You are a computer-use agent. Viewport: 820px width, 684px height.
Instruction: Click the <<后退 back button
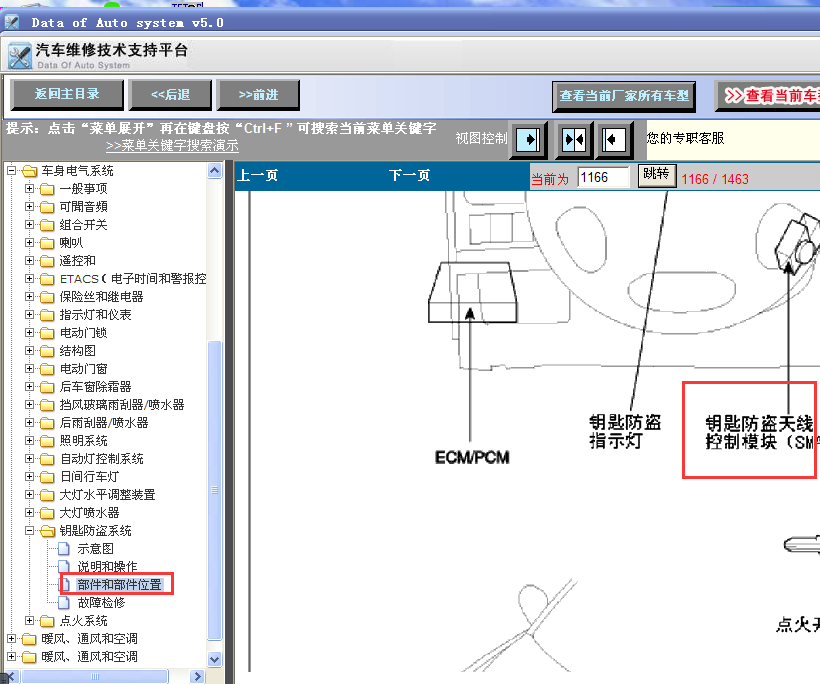click(x=170, y=95)
